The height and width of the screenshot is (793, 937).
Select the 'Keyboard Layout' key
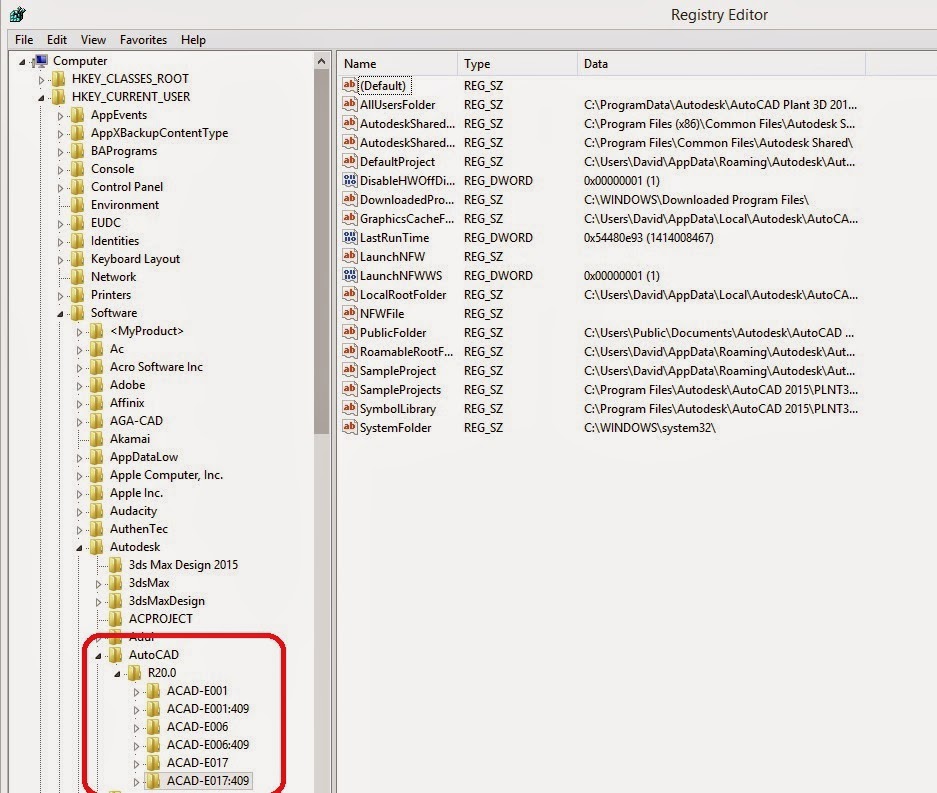coord(135,259)
